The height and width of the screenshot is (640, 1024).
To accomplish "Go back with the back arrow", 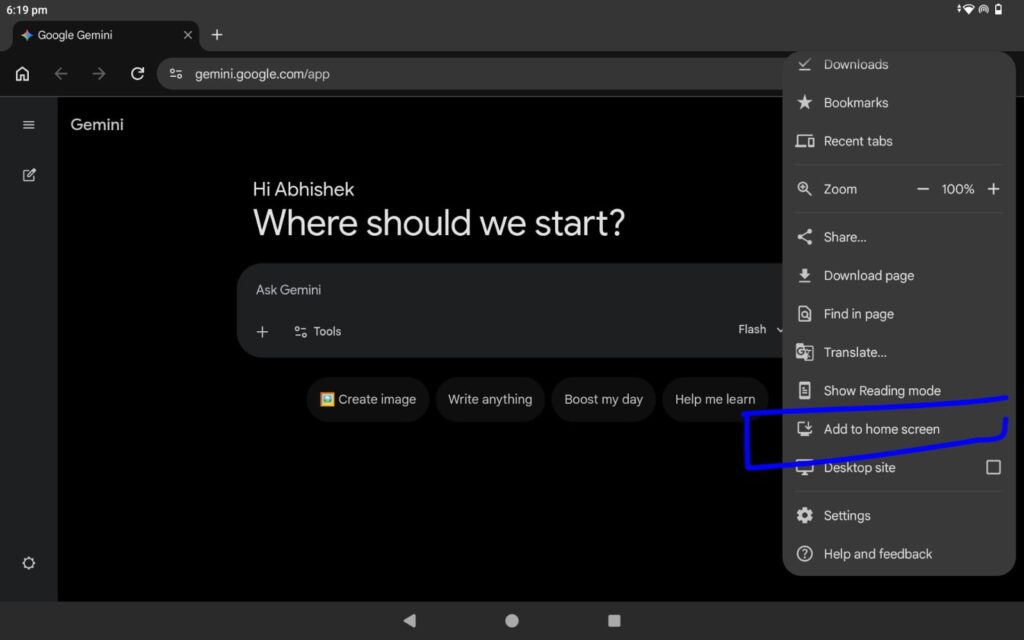I will coord(61,74).
